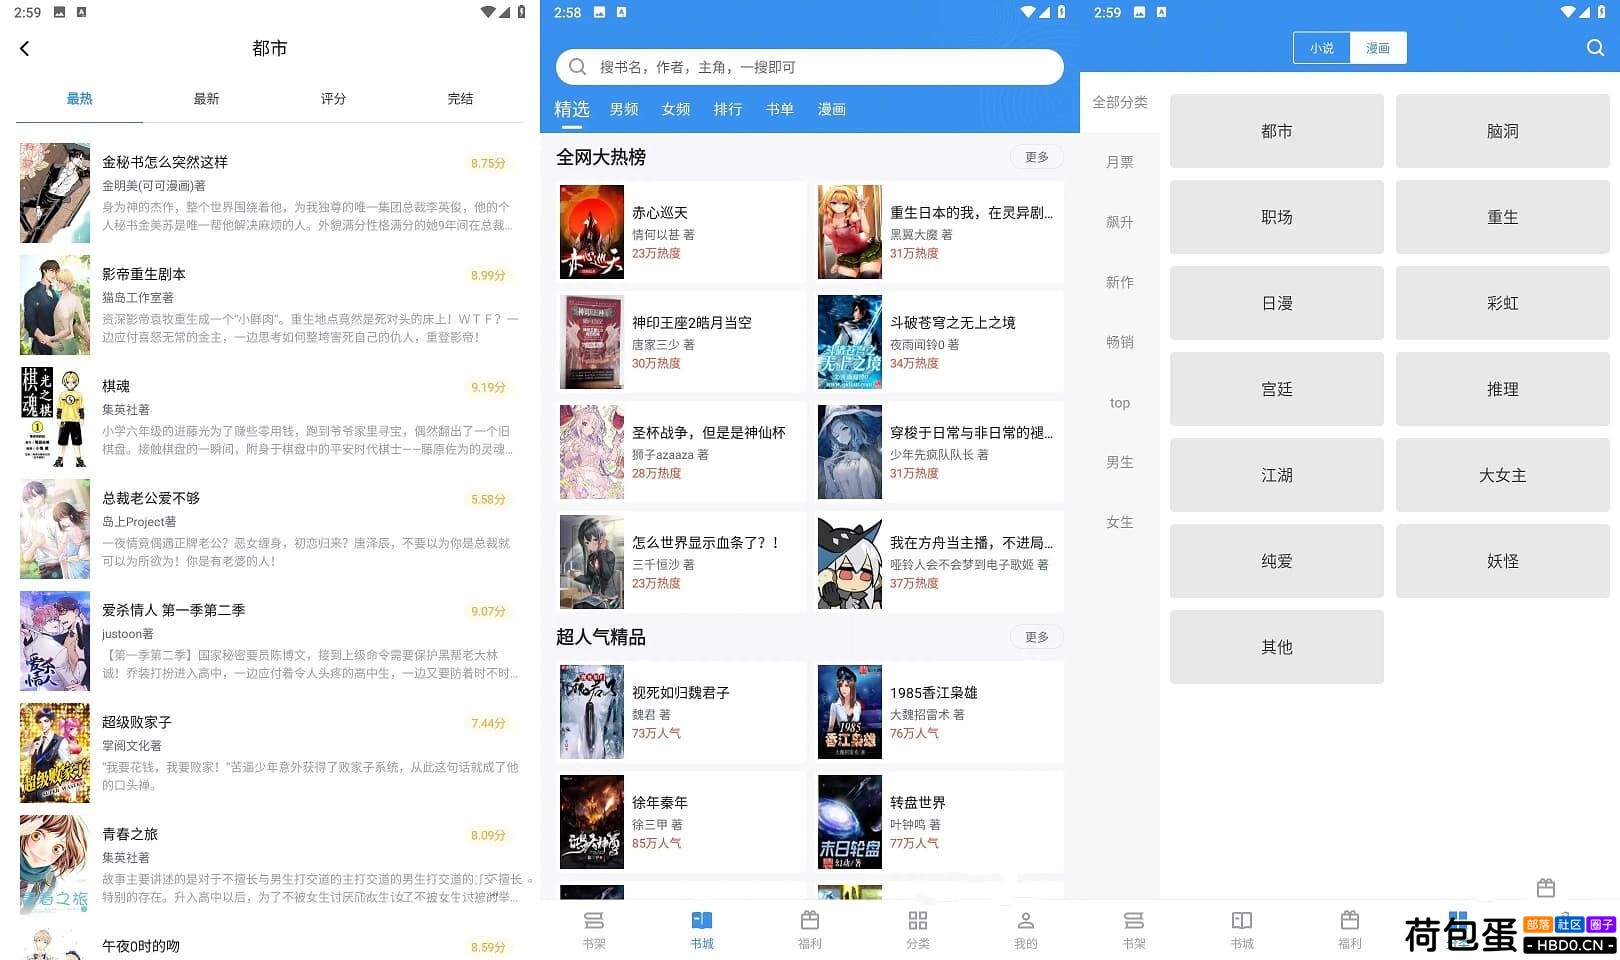Select 最新 tab

click(x=206, y=99)
